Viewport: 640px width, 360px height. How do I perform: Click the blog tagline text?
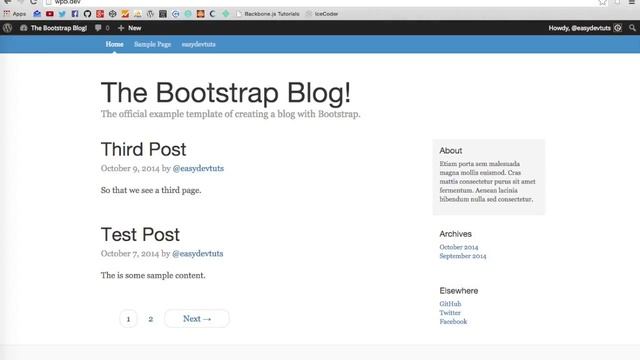point(231,114)
